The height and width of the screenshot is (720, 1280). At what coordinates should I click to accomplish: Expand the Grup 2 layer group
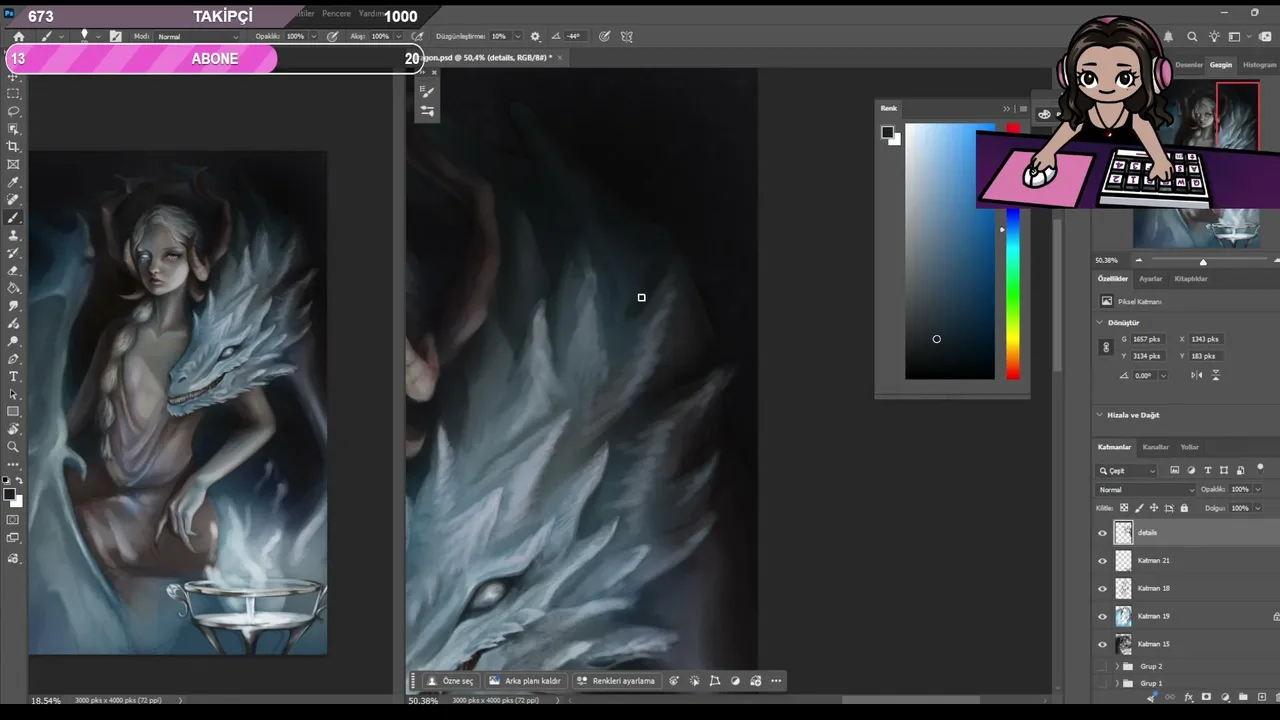pyautogui.click(x=1116, y=667)
